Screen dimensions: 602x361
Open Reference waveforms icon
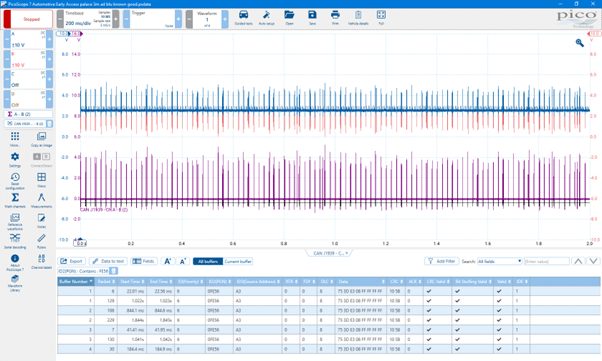point(15,222)
